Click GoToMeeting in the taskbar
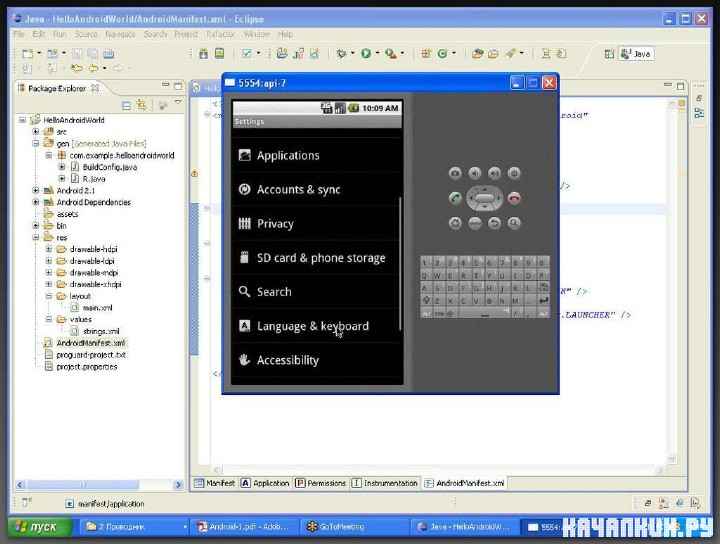The image size is (720, 544). coord(354,527)
